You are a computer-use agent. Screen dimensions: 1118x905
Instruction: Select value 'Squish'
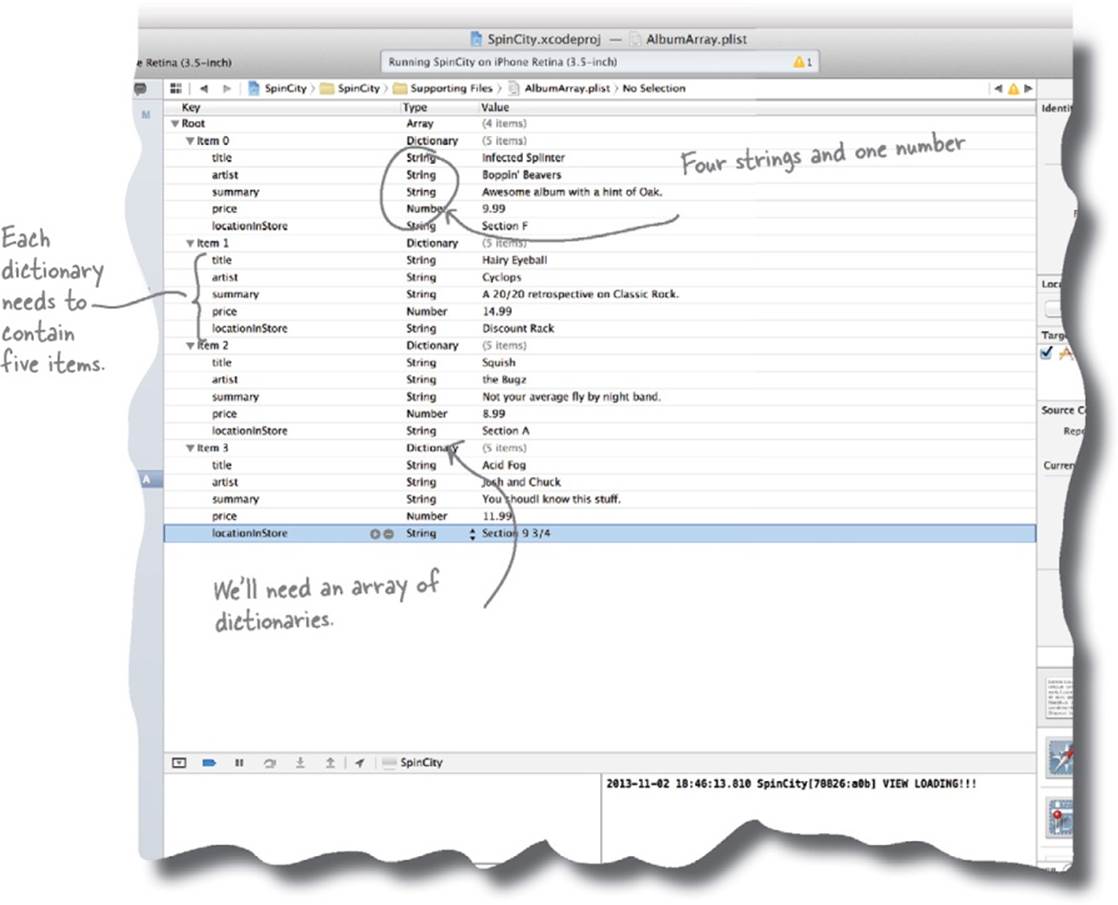(x=498, y=363)
